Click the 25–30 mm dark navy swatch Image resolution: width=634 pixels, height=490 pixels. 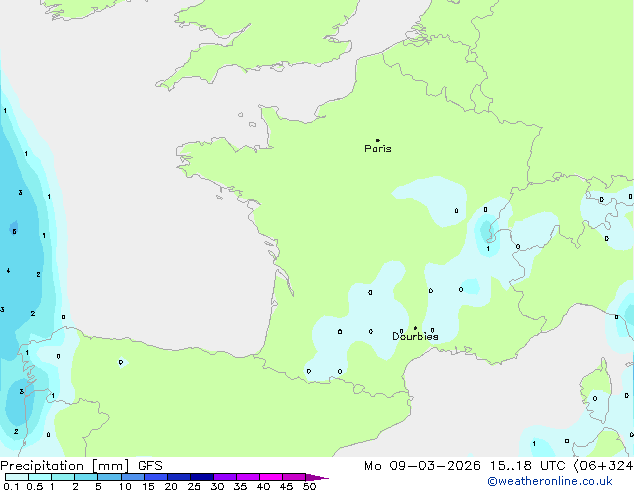click(x=202, y=477)
